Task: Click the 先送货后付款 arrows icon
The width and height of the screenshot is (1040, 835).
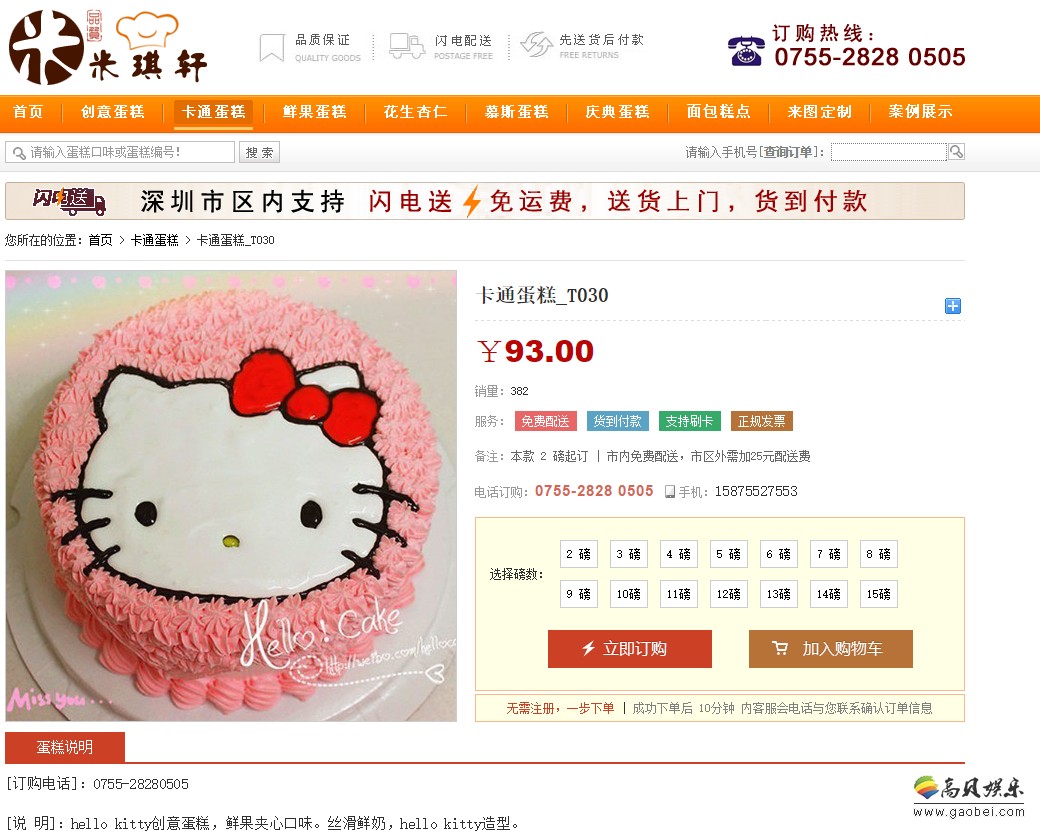Action: tap(537, 45)
